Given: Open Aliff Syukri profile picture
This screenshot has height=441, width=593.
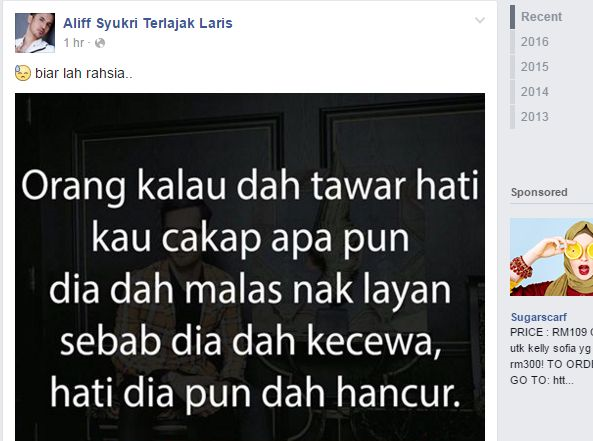Looking at the screenshot, I should pos(35,33).
